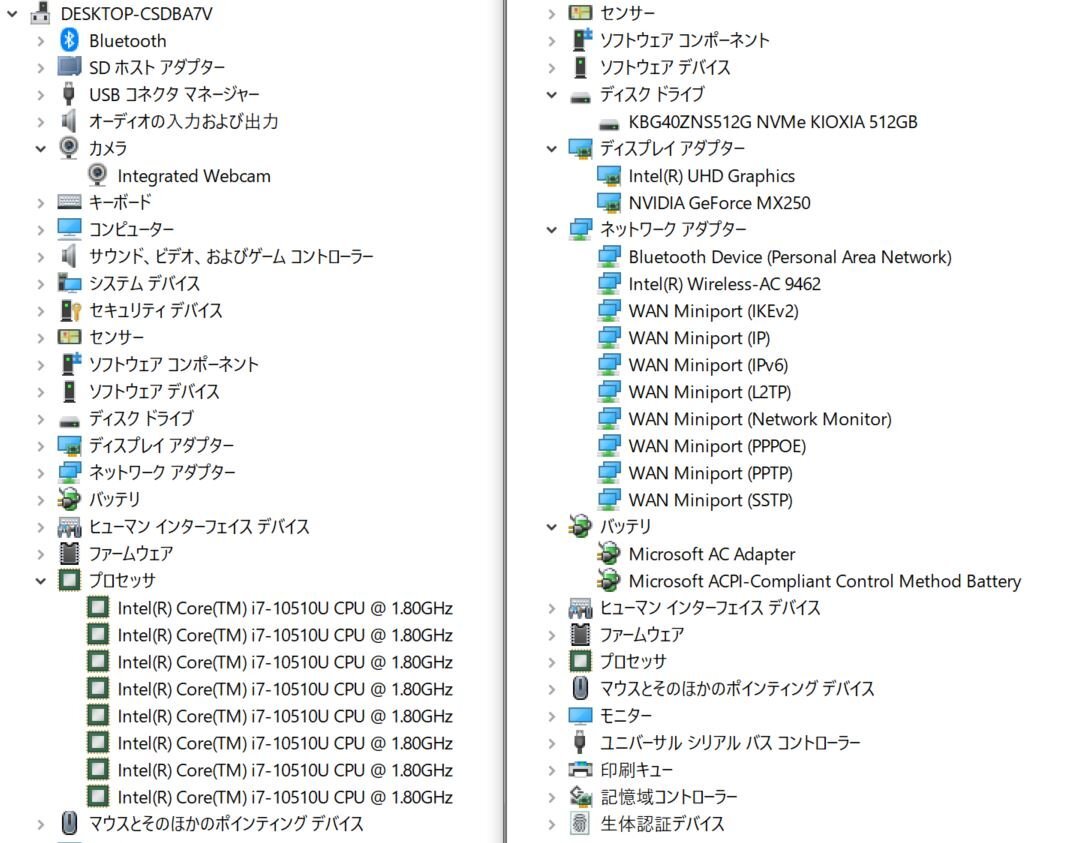
Task: Click the オーディオの入力および出力 speaker icon
Action: [x=69, y=121]
